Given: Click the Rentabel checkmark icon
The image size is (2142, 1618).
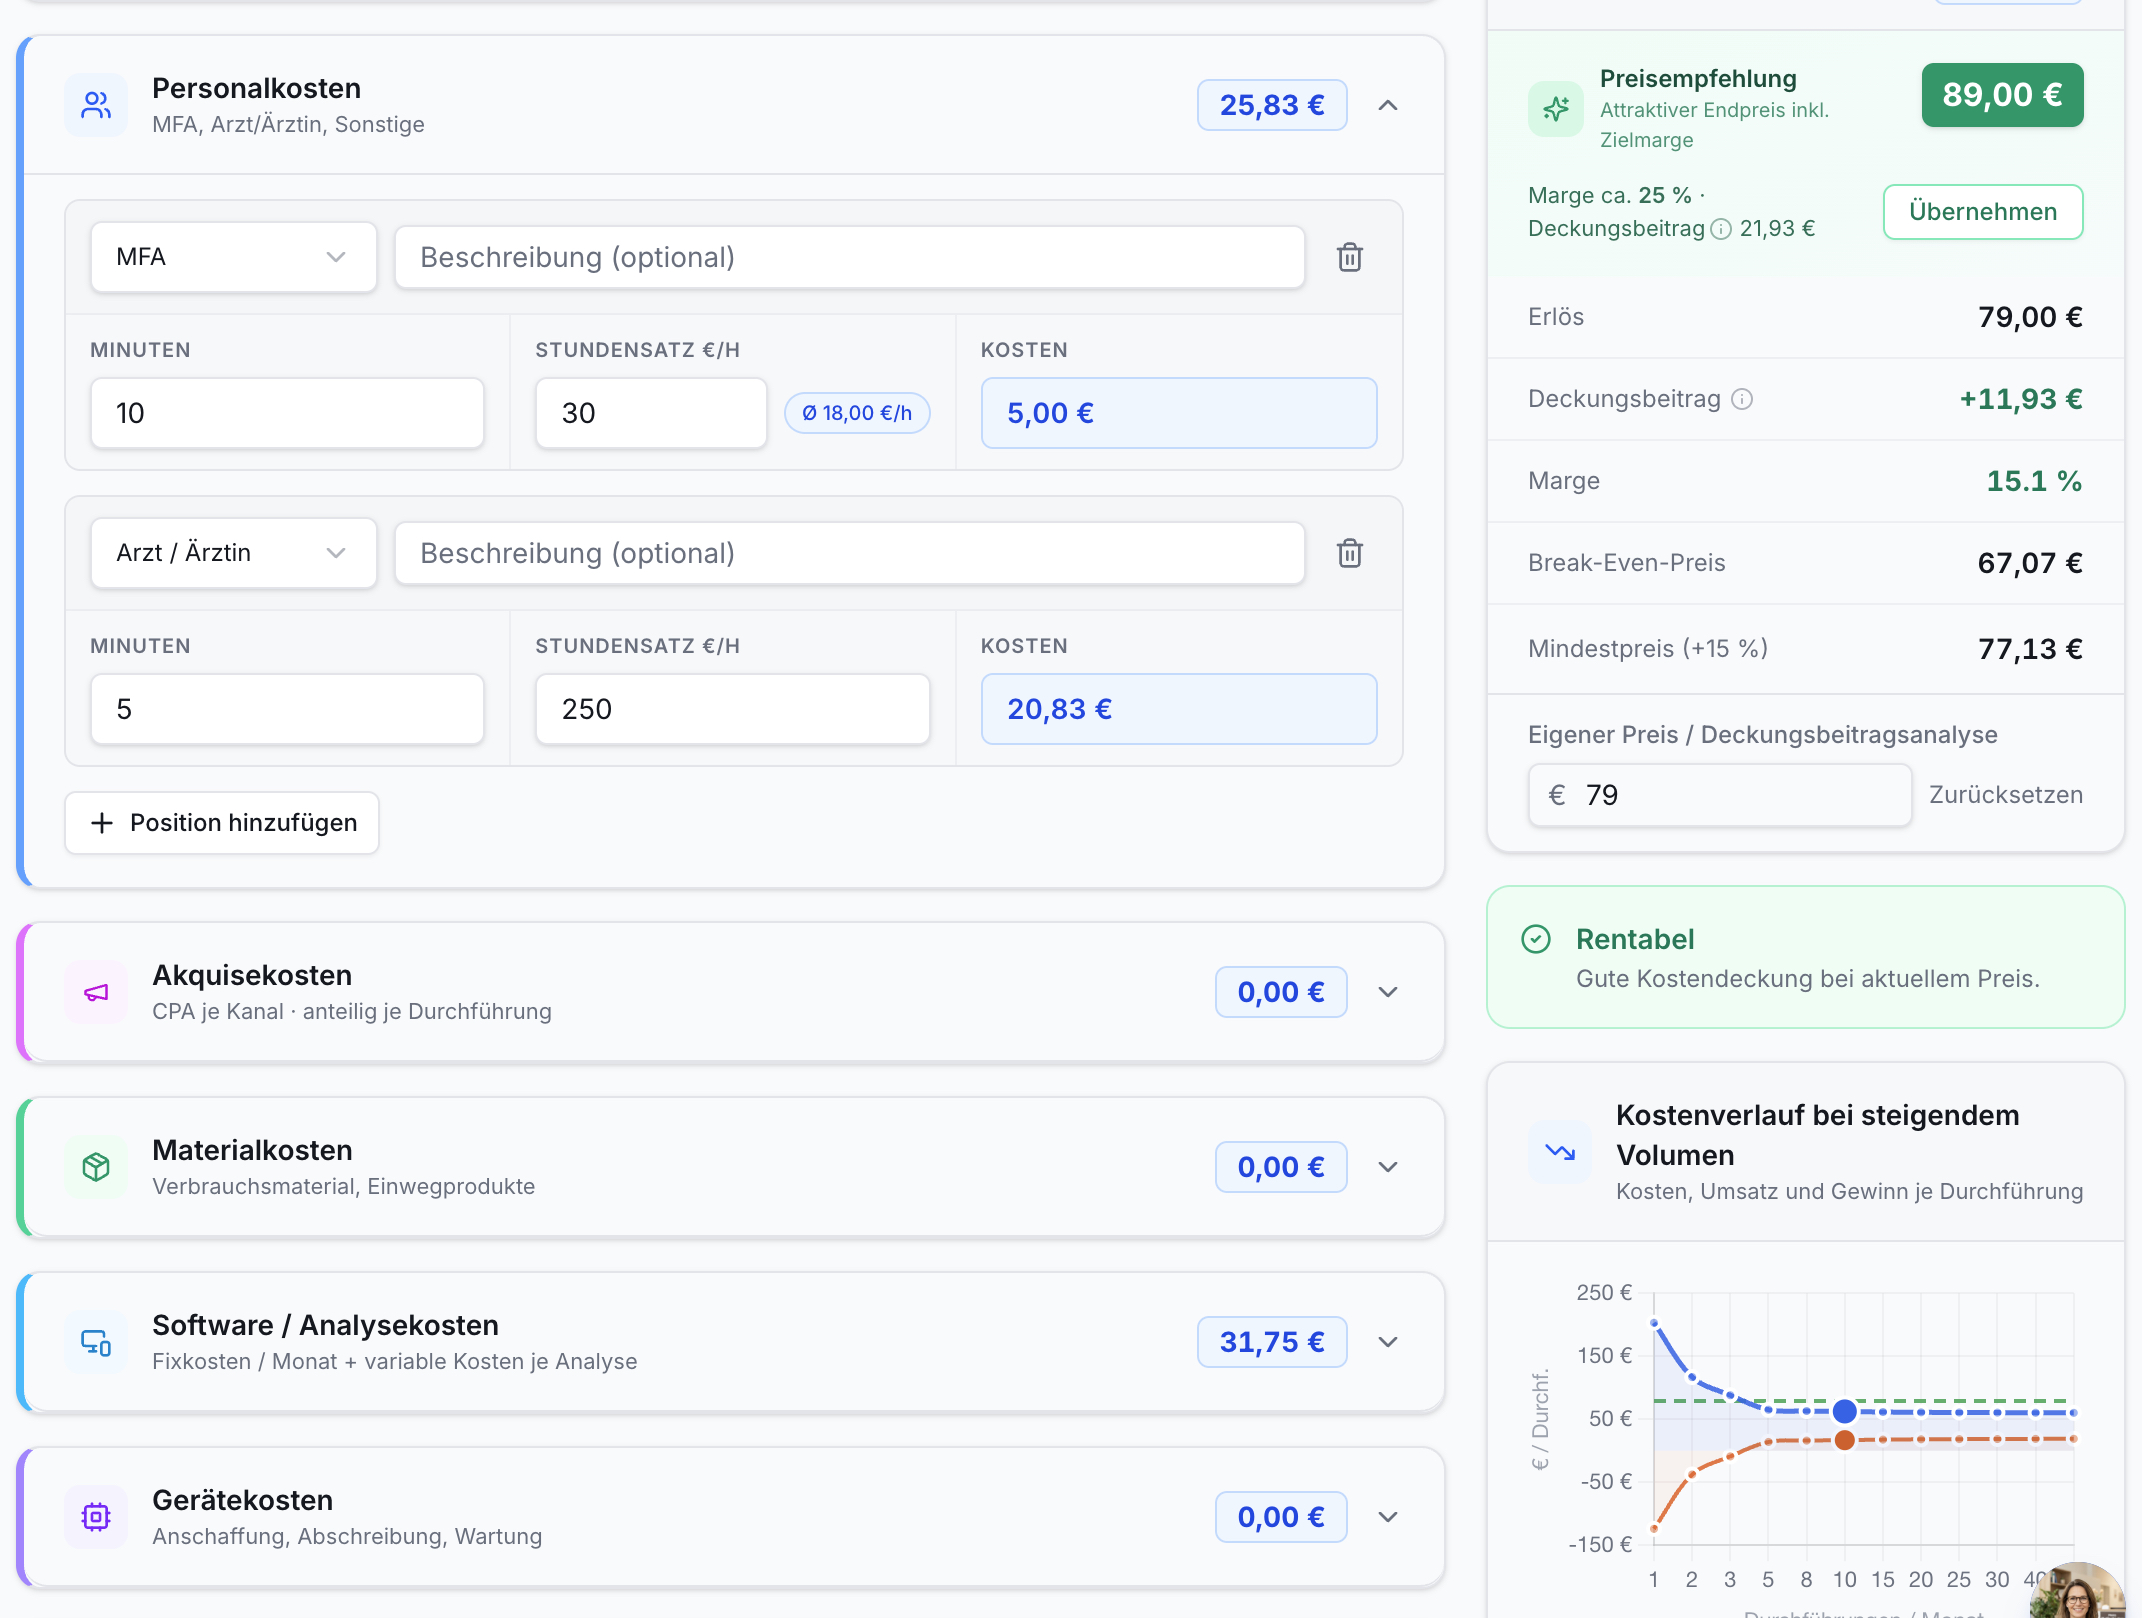Looking at the screenshot, I should [x=1536, y=939].
